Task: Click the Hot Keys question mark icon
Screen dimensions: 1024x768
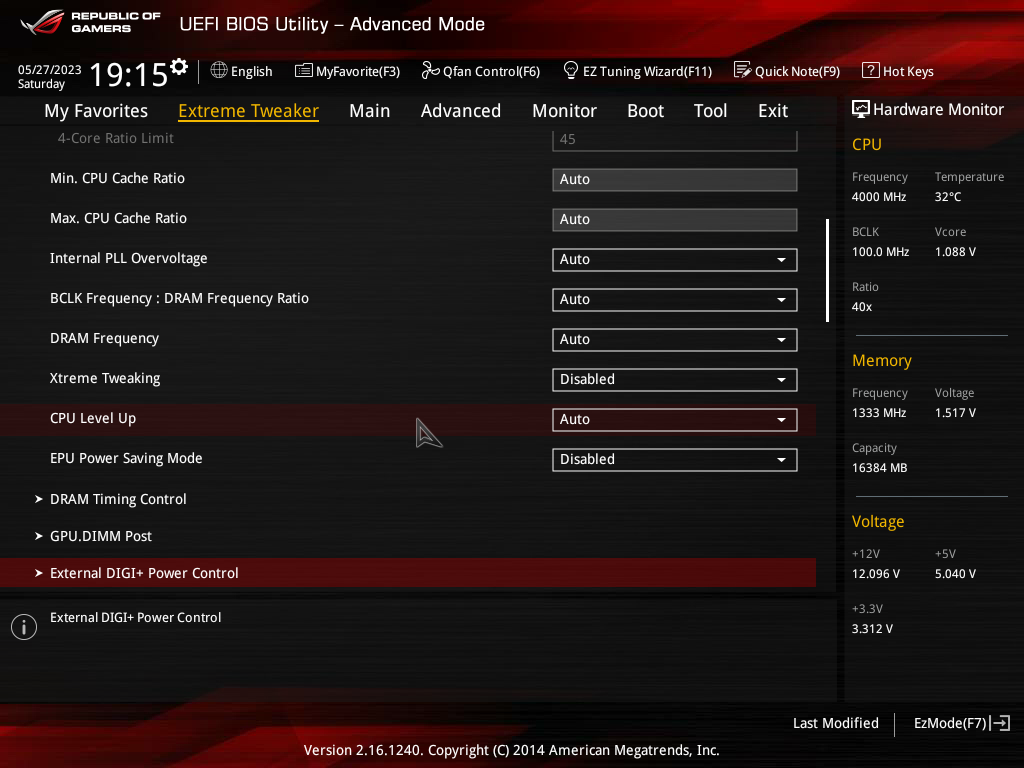Action: click(x=871, y=70)
